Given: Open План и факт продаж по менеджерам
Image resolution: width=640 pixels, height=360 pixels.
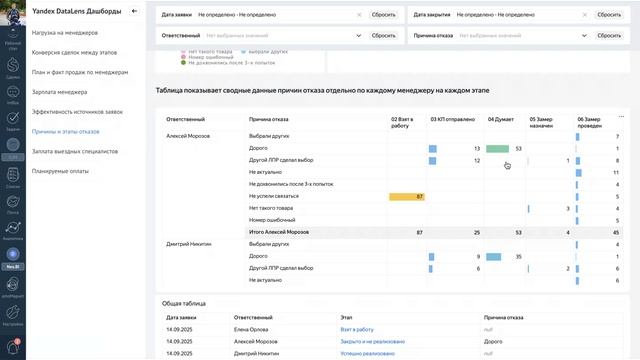Looking at the screenshot, I should (80, 72).
